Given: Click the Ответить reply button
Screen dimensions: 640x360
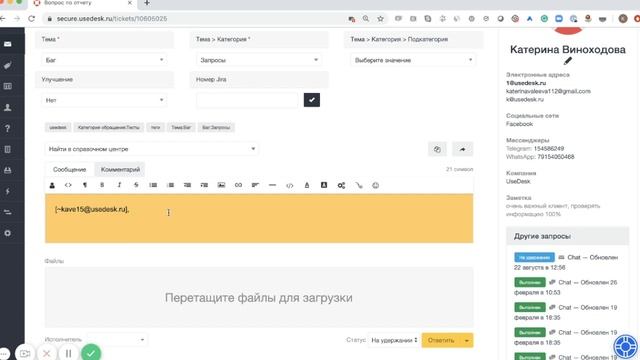Looking at the screenshot, I should (x=441, y=340).
